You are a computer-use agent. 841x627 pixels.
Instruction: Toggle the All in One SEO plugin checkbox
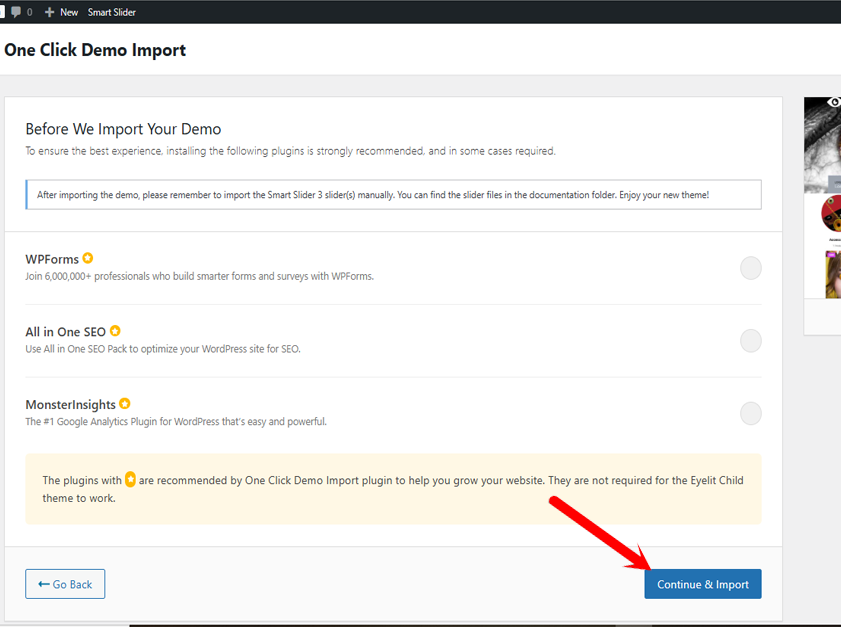pos(750,341)
